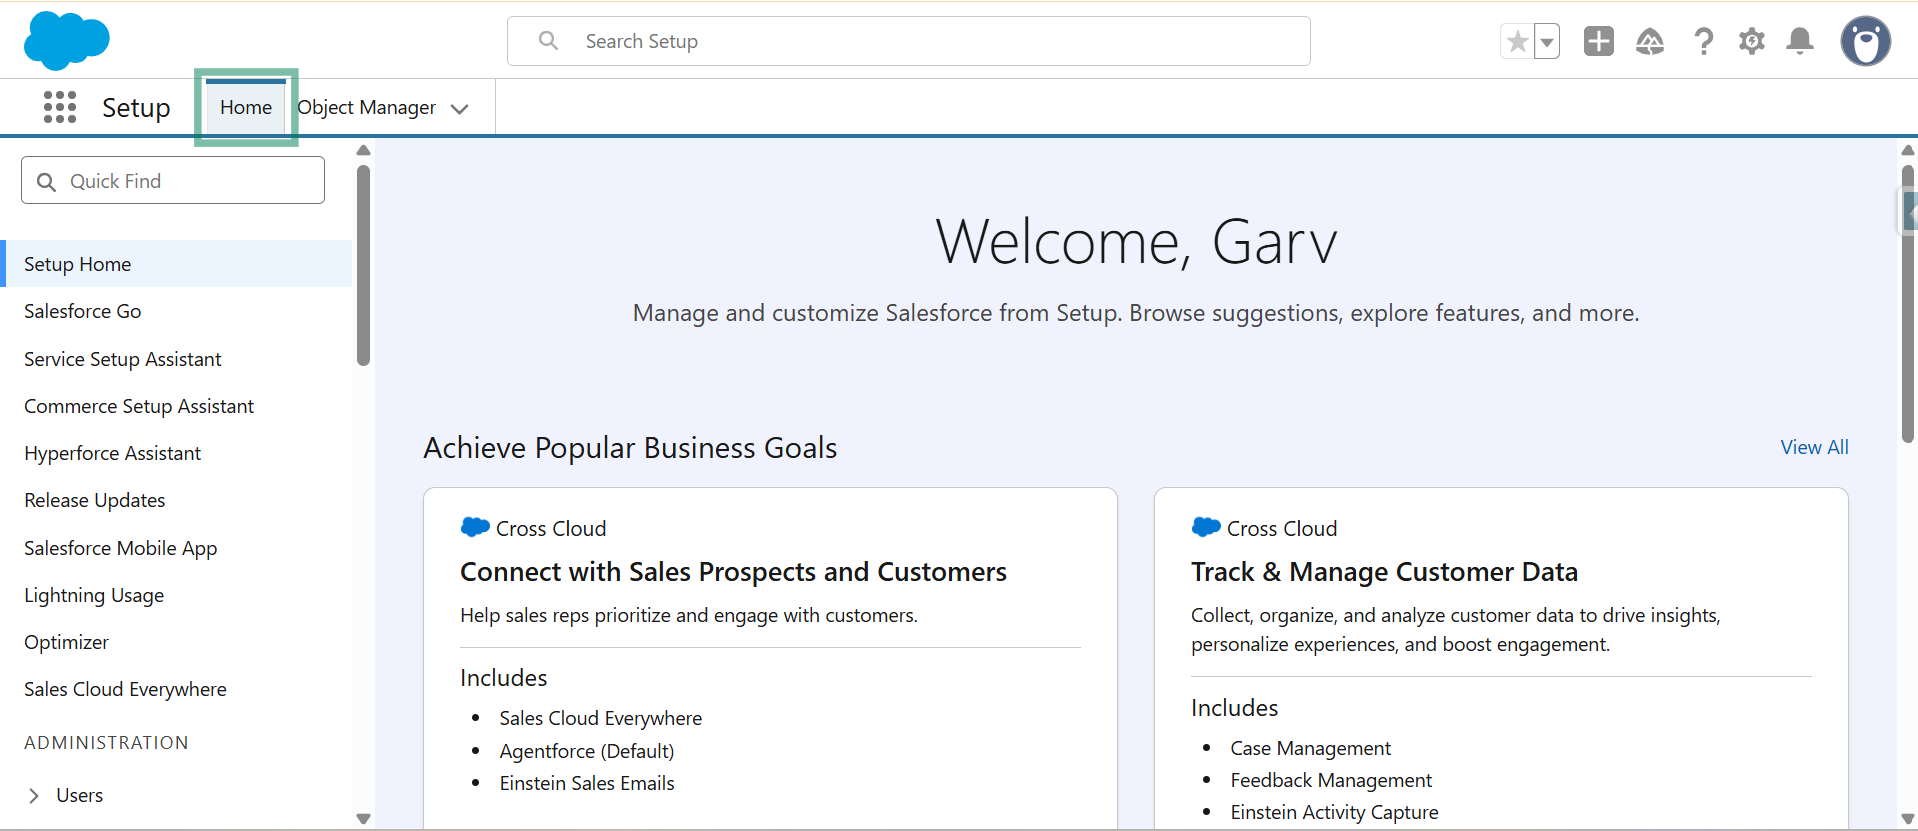
Task: Click the Quick Find search box
Action: point(173,181)
